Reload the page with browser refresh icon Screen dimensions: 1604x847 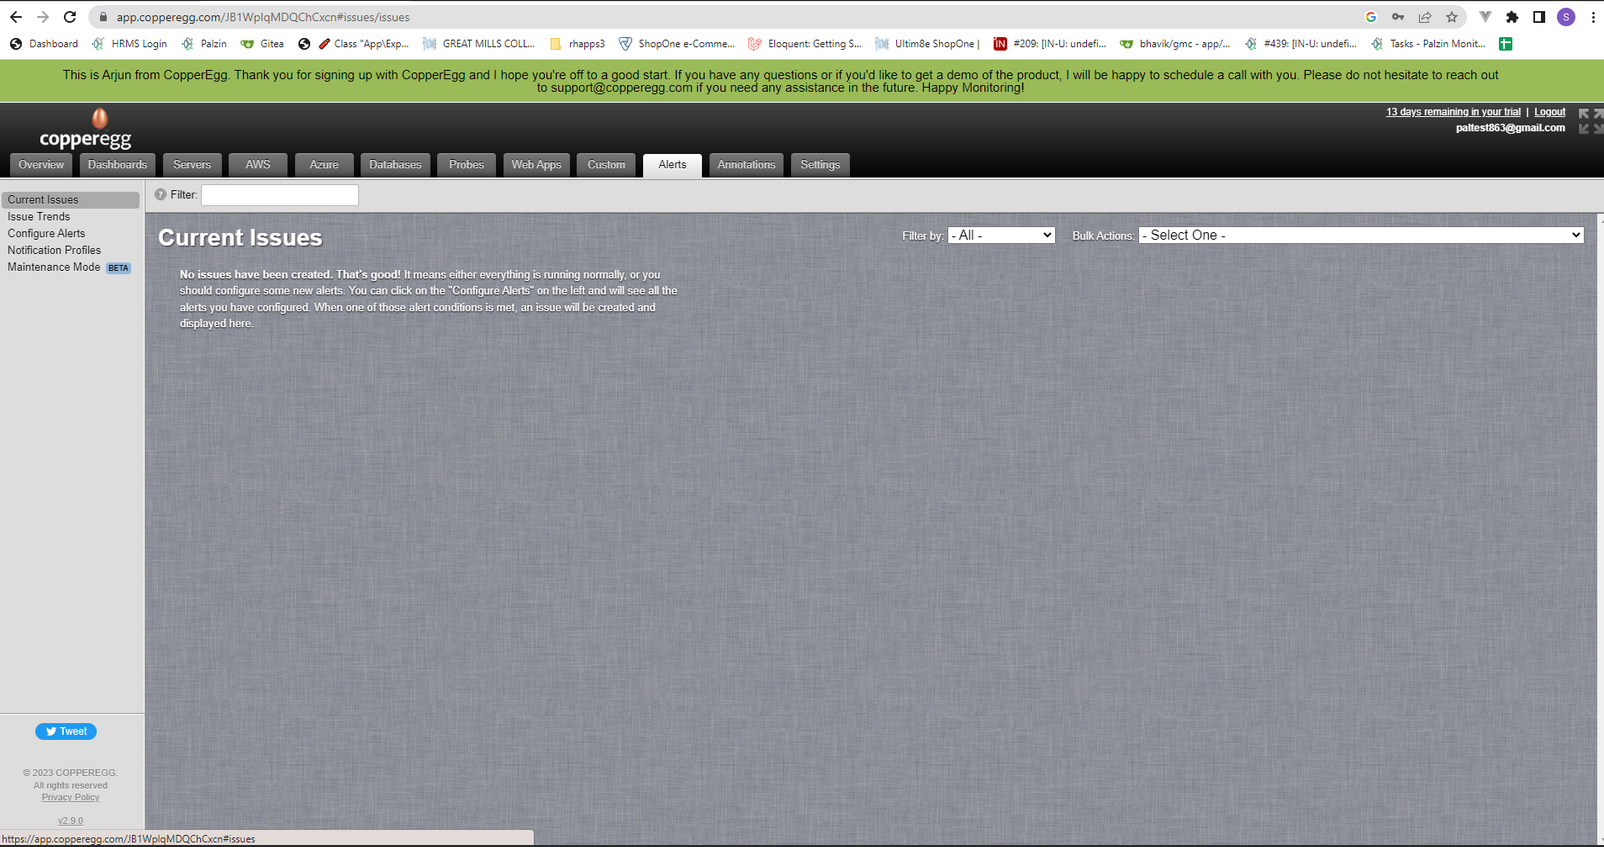click(x=70, y=17)
